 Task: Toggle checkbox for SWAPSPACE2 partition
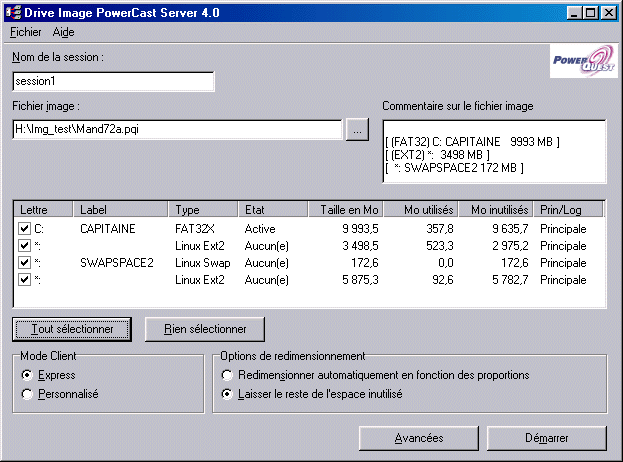[x=24, y=263]
